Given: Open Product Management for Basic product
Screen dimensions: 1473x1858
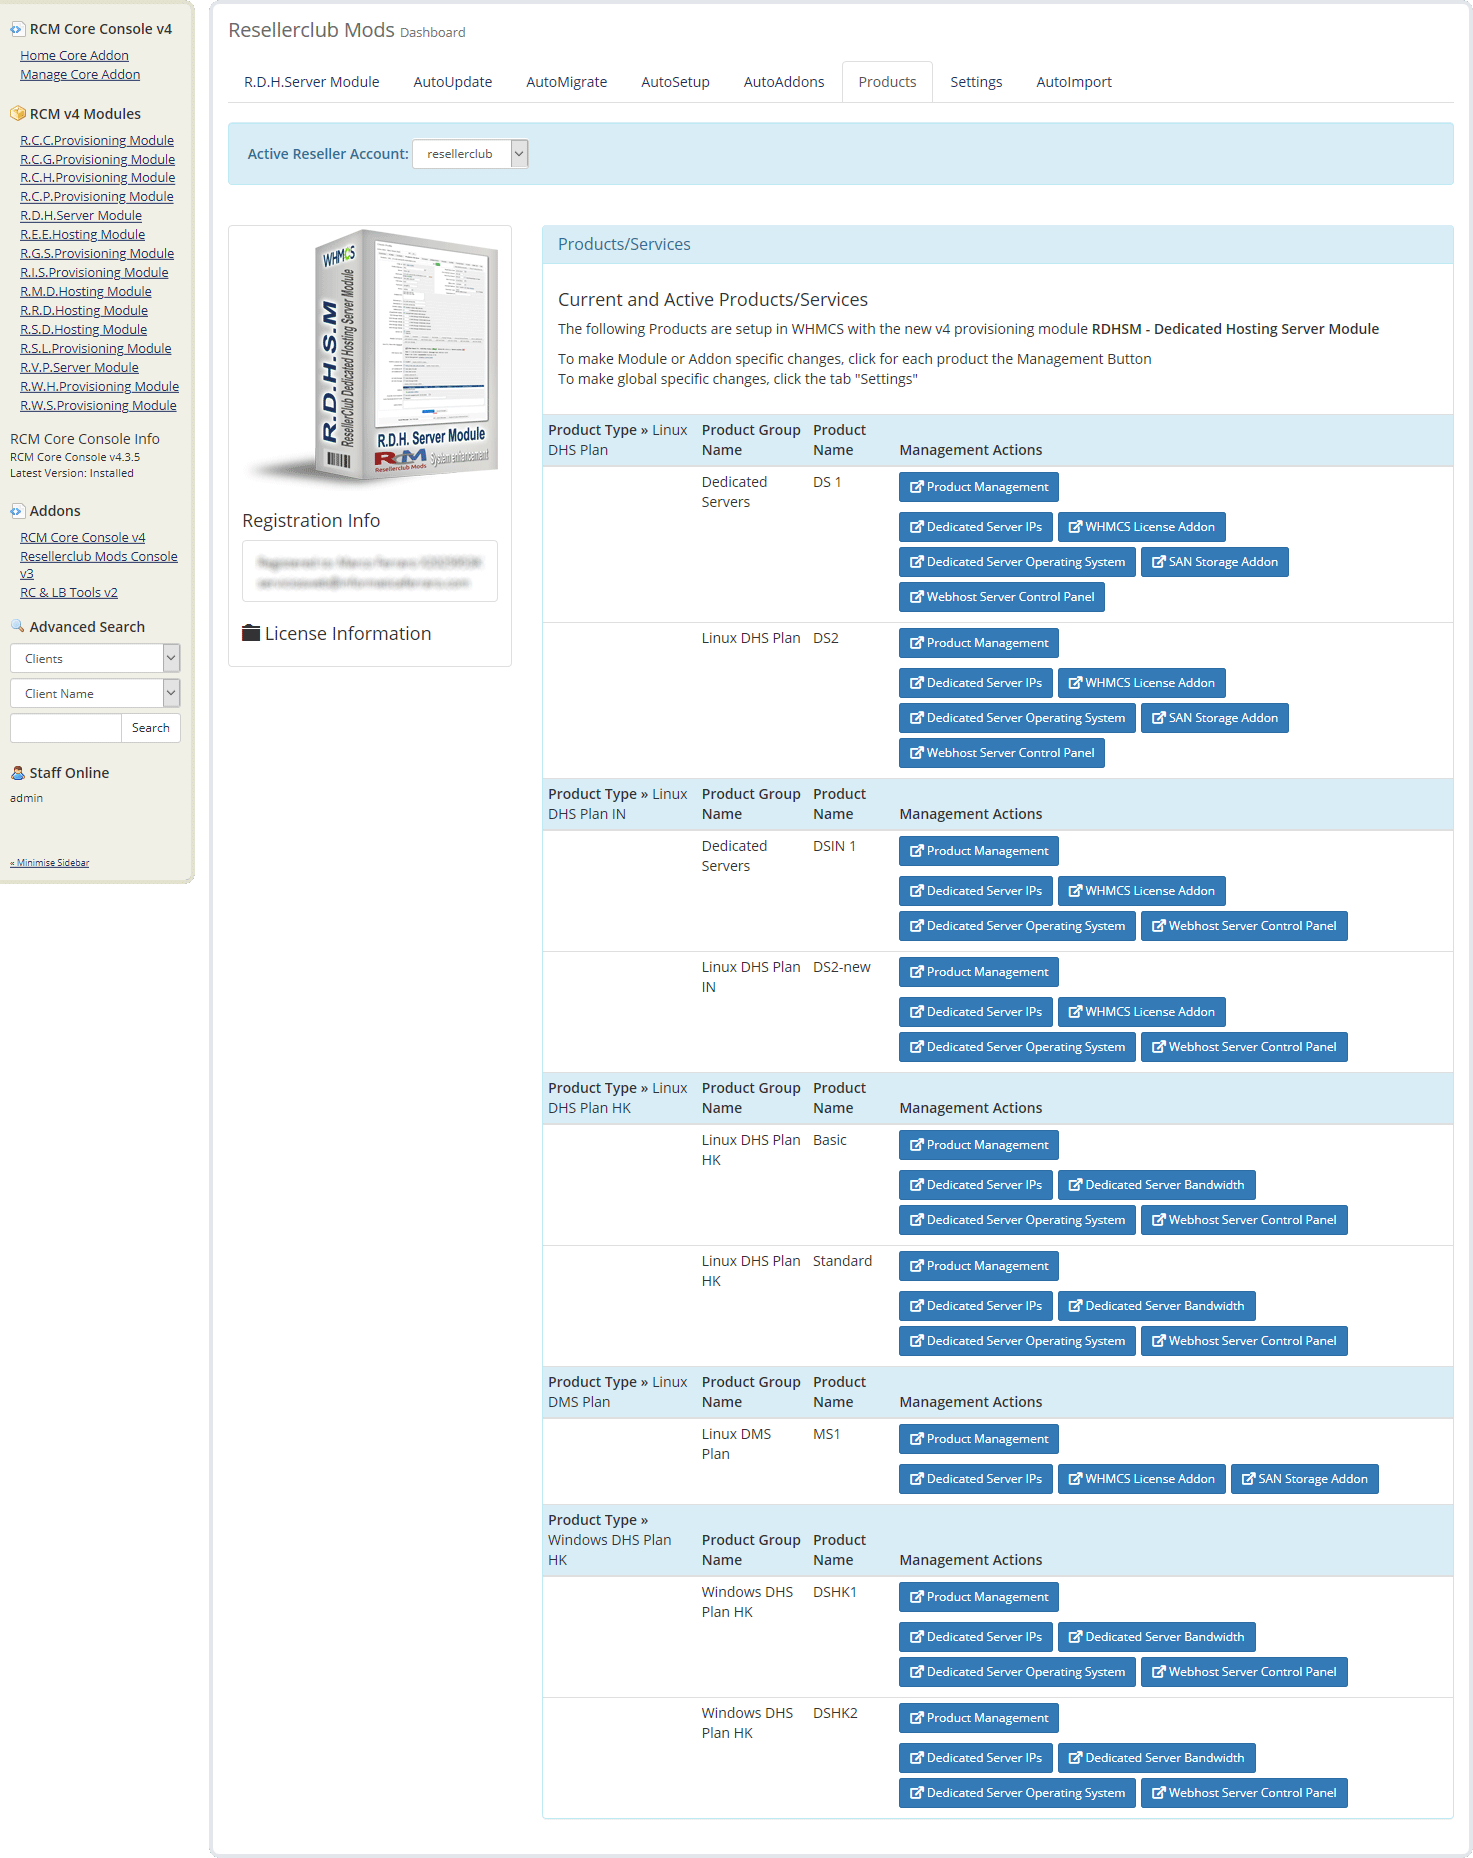Looking at the screenshot, I should (x=978, y=1145).
